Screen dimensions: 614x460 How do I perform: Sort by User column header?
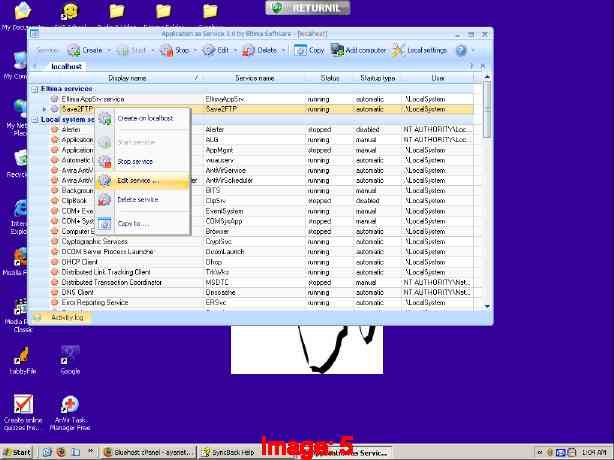438,78
